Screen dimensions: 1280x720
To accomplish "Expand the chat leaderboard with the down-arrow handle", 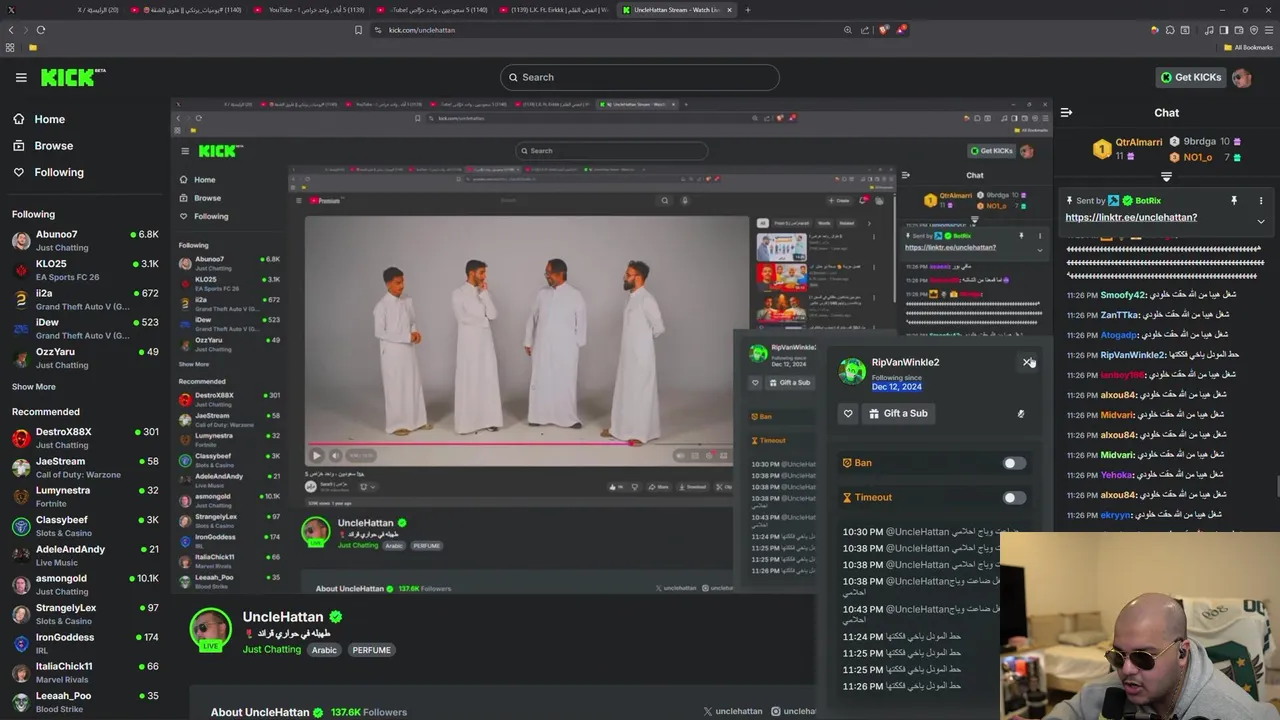I will pyautogui.click(x=1166, y=177).
